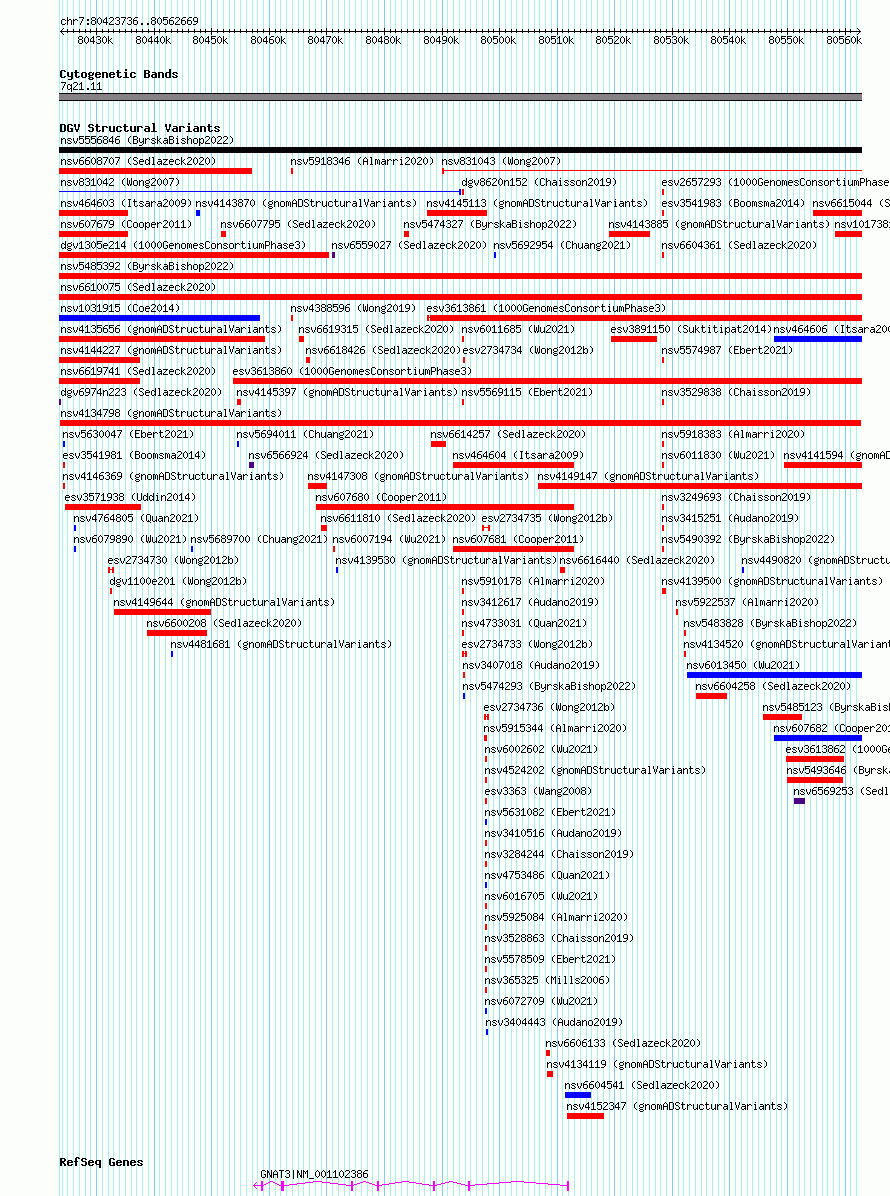This screenshot has width=890, height=1196.
Task: Open variant nsv6600208 (Sedlazeck2020)
Action: click(224, 623)
